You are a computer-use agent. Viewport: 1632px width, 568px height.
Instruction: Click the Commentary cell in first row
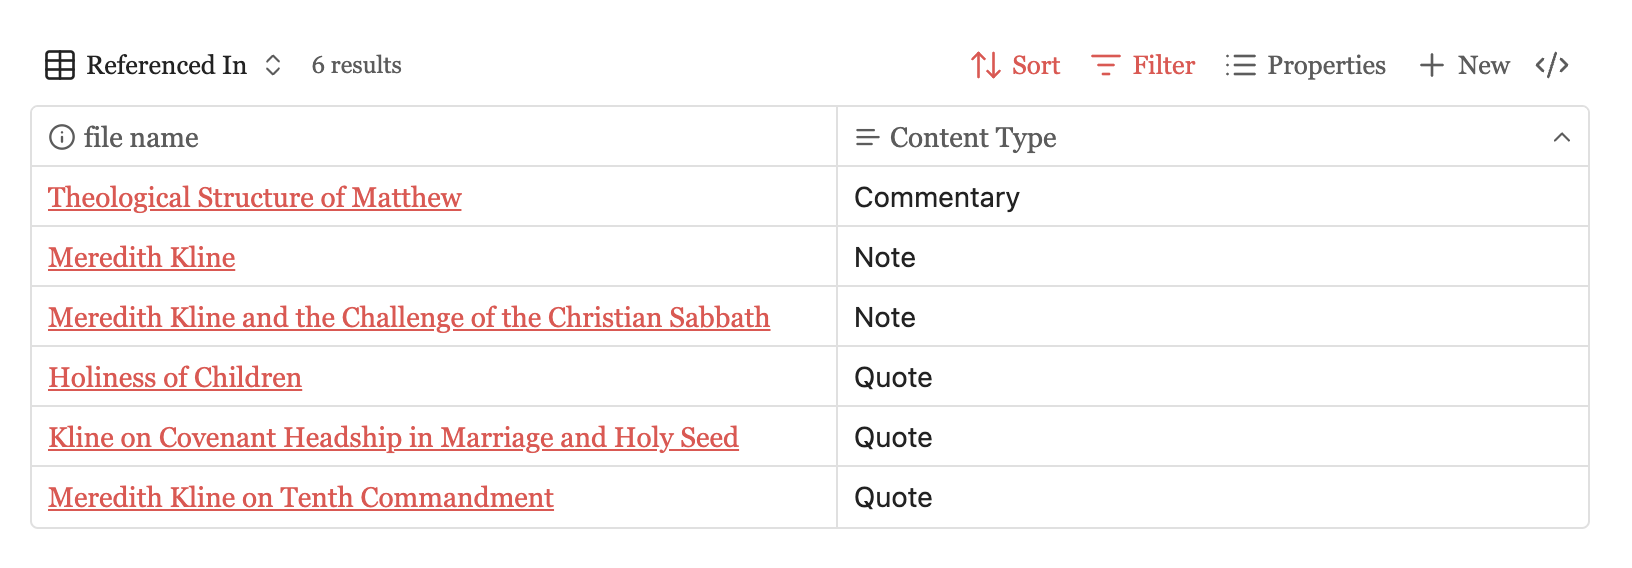[937, 197]
